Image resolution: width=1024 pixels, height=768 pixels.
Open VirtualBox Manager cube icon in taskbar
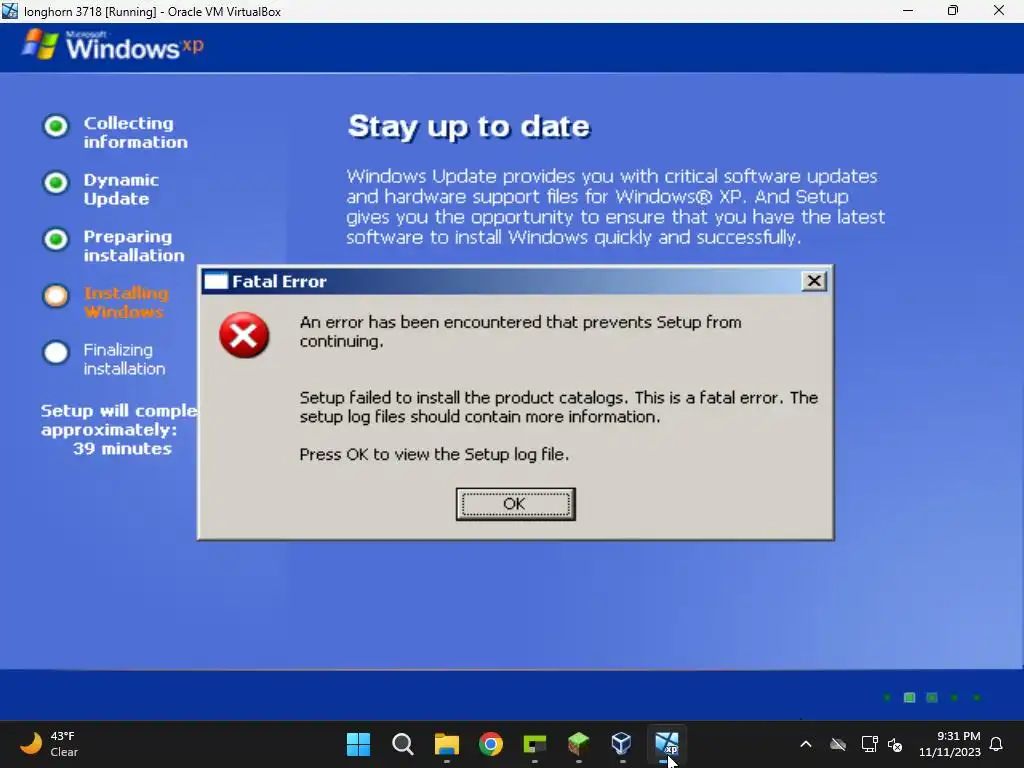click(x=622, y=744)
